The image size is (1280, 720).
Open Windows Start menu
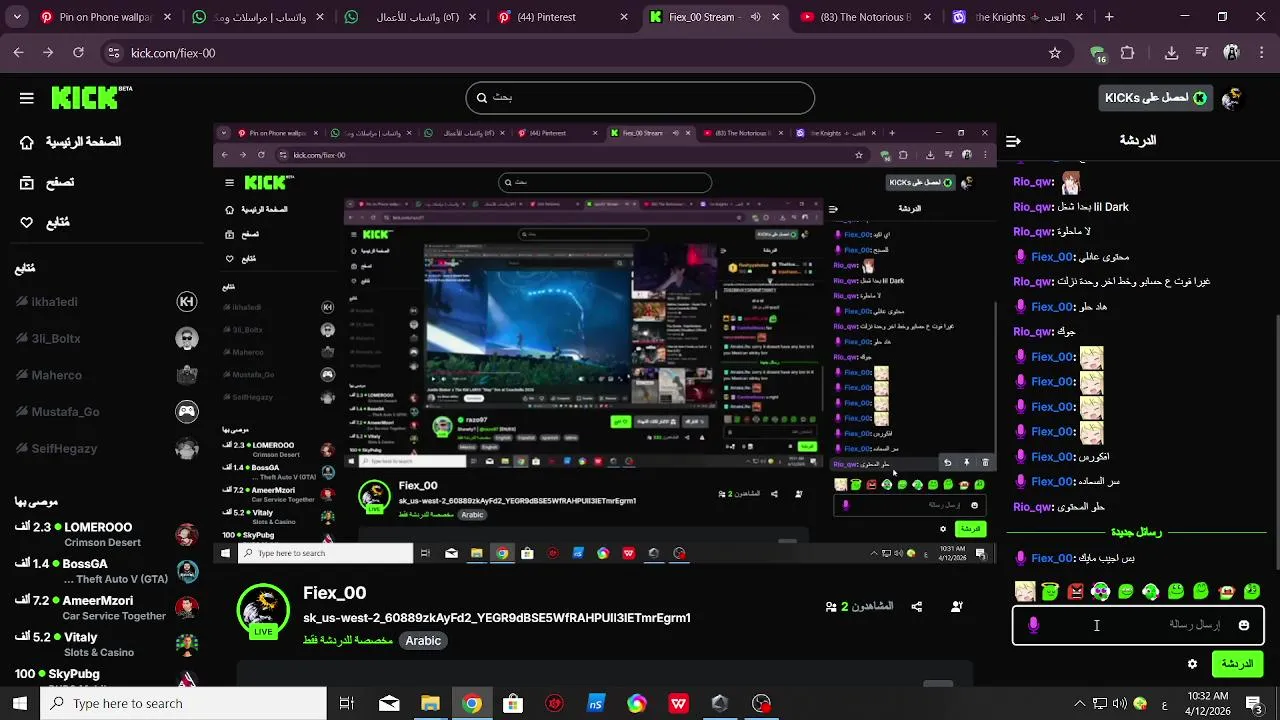pos(19,704)
